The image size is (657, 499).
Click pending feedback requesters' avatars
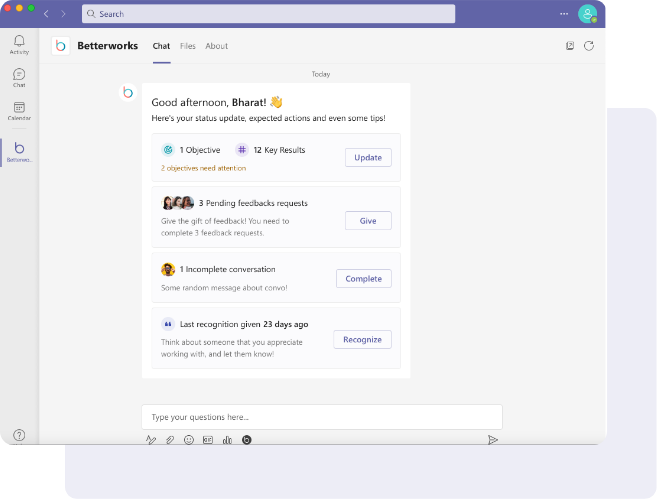178,203
